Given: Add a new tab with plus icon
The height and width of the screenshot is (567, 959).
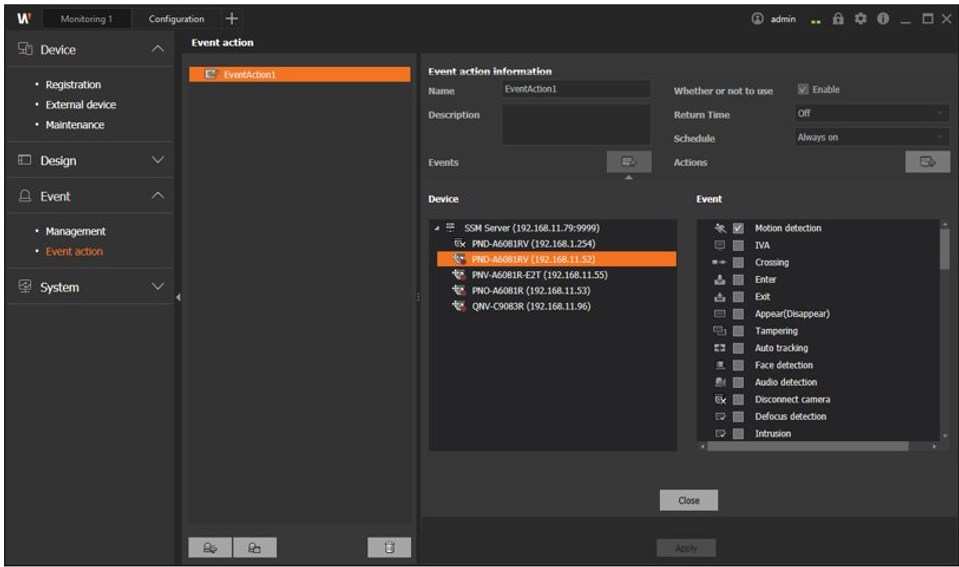Looking at the screenshot, I should point(232,19).
